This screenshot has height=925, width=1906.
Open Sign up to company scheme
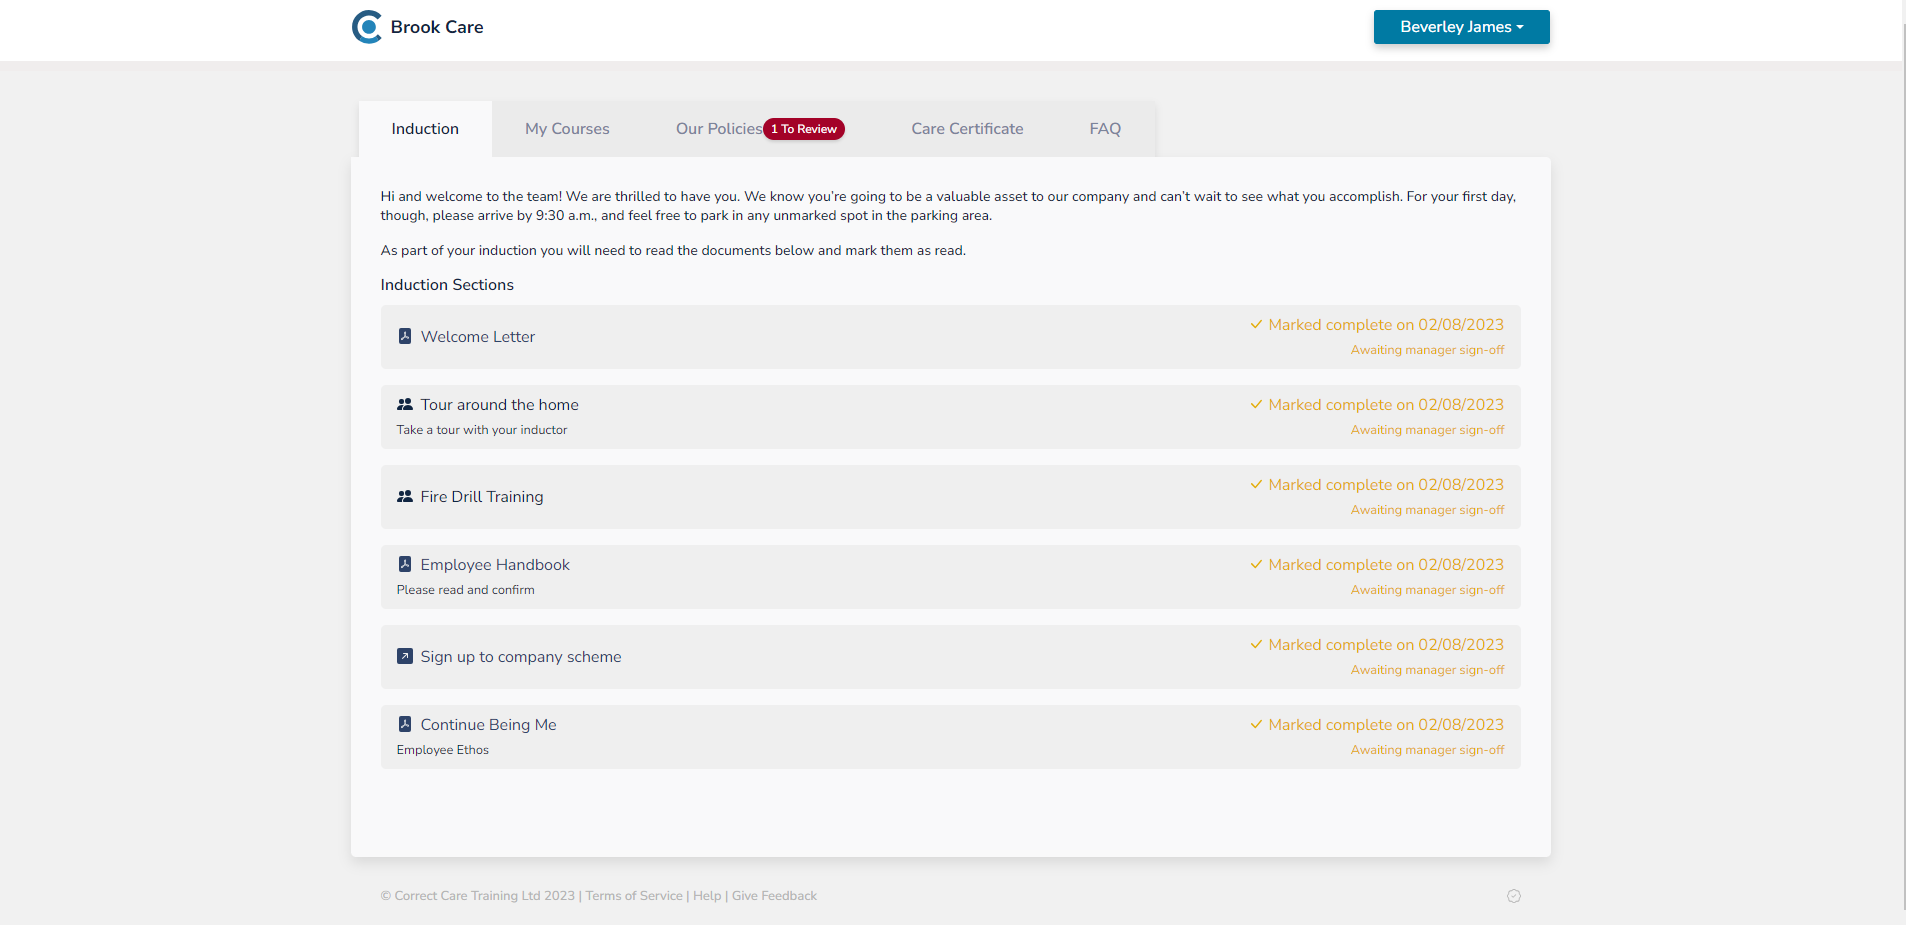click(521, 657)
